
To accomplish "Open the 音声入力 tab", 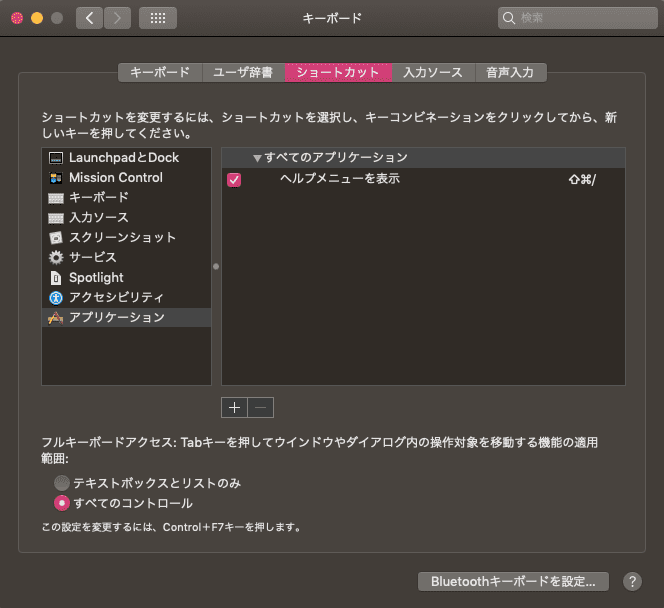I will pos(510,72).
